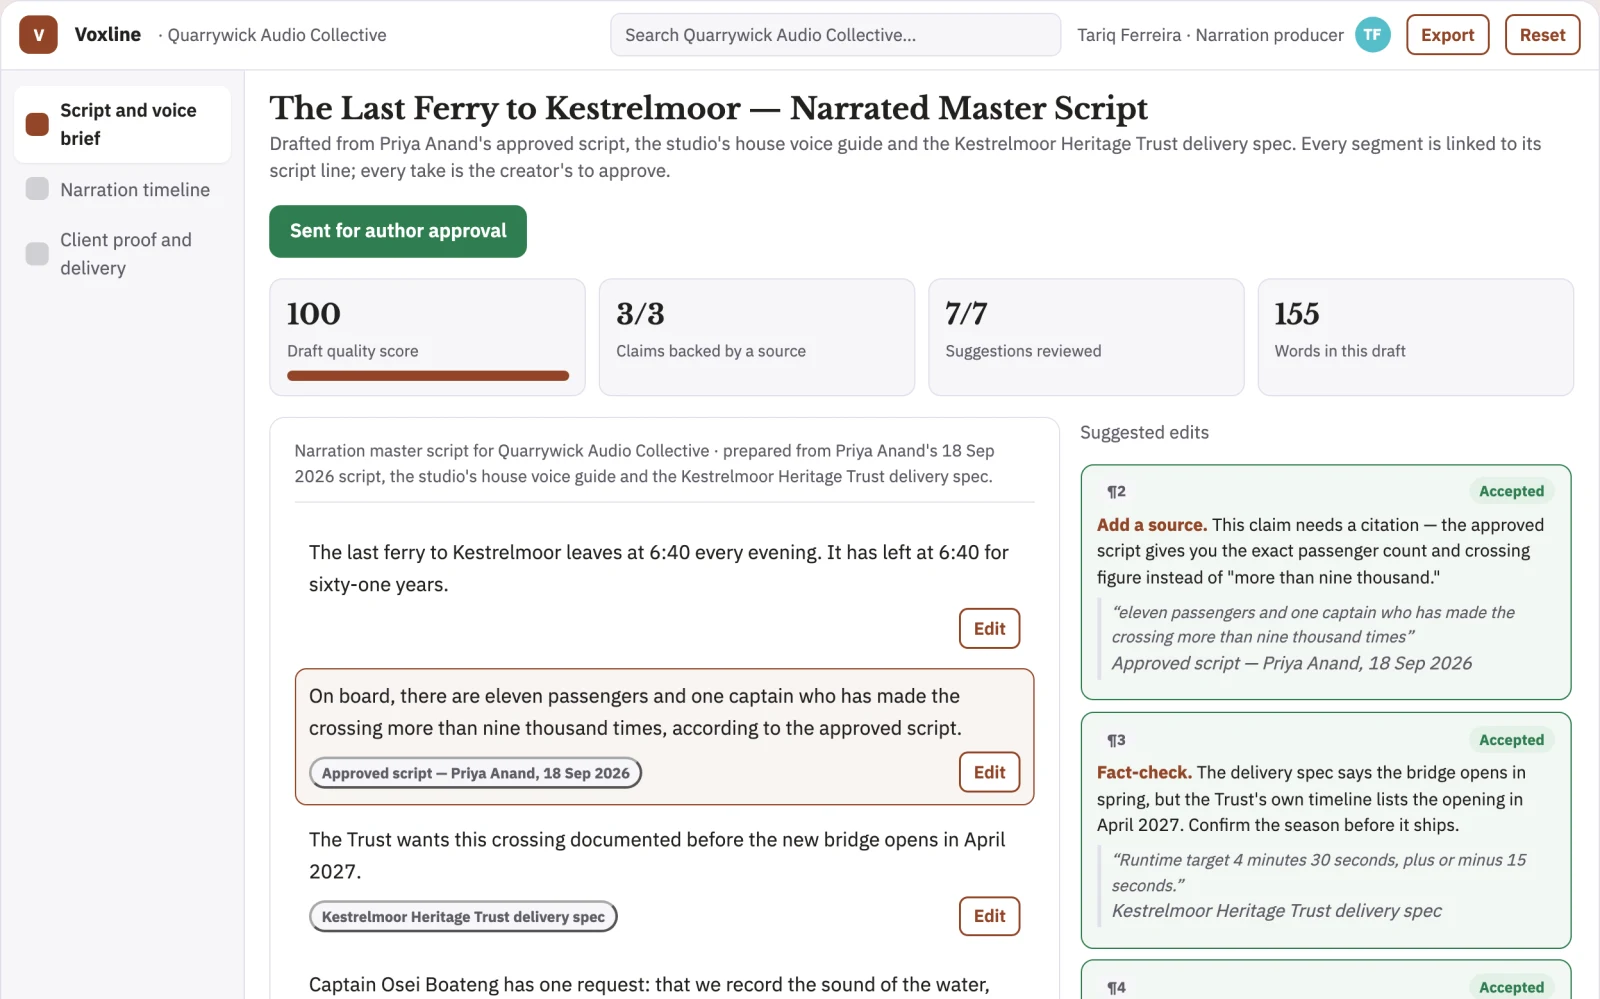Click the Reset button
The height and width of the screenshot is (999, 1600).
tap(1542, 35)
